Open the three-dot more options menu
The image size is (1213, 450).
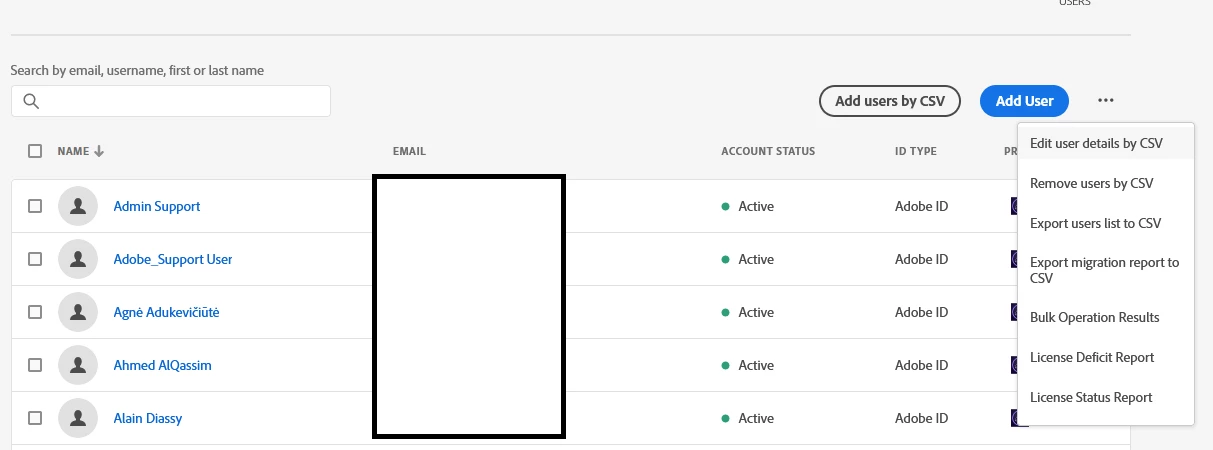coord(1105,101)
